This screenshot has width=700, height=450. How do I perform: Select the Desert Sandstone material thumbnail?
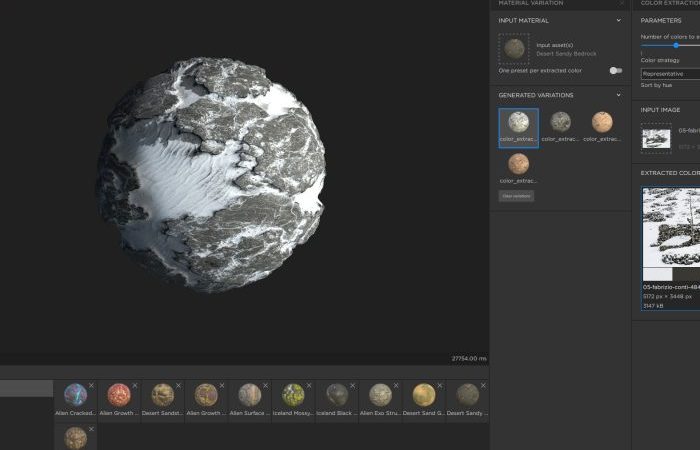162,395
